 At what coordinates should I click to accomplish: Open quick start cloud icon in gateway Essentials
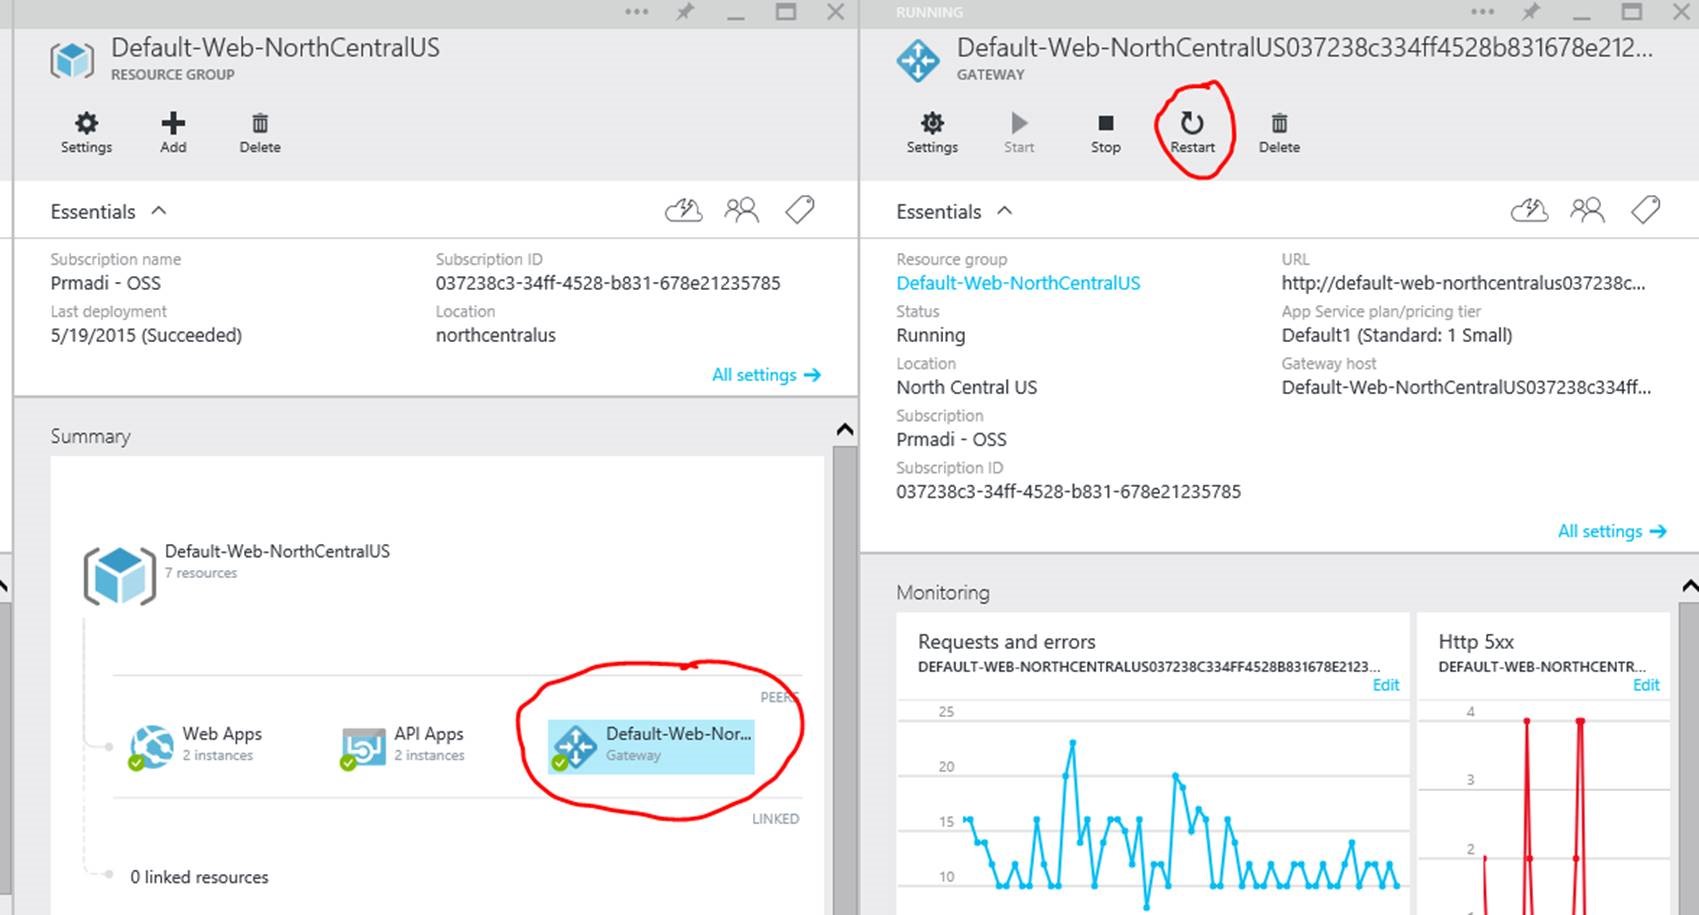click(x=1530, y=210)
